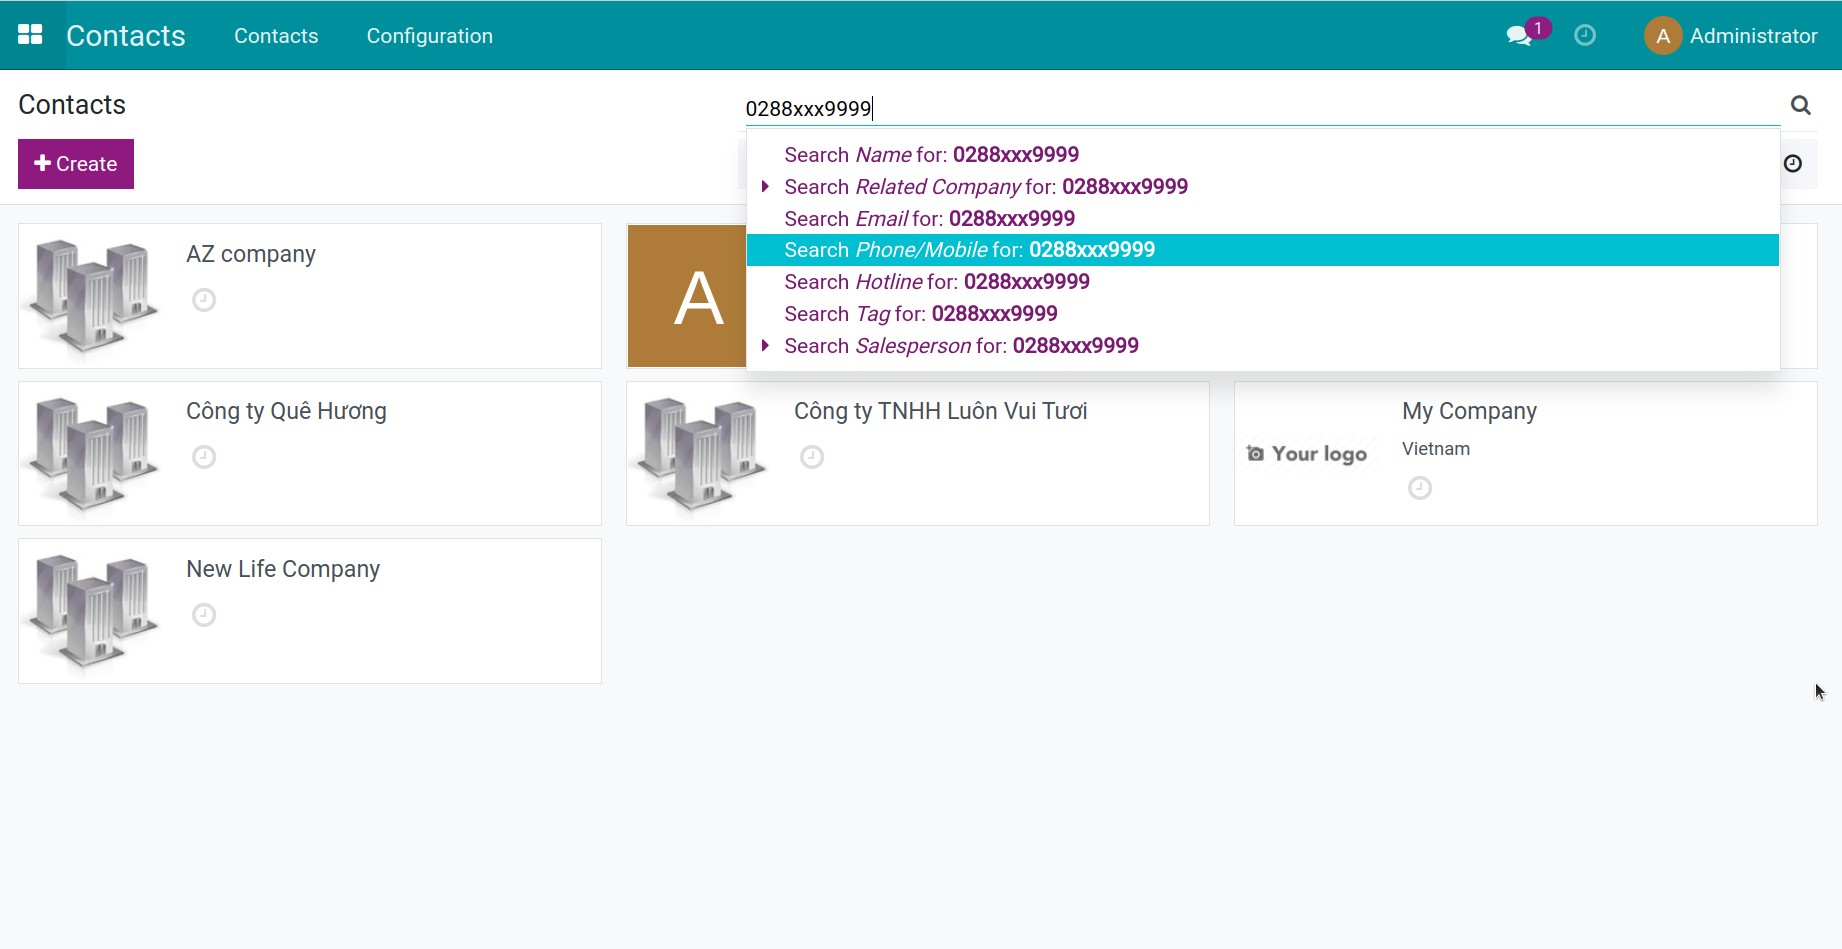Open the apps grid menu icon
Viewport: 1842px width, 949px height.
coord(30,35)
